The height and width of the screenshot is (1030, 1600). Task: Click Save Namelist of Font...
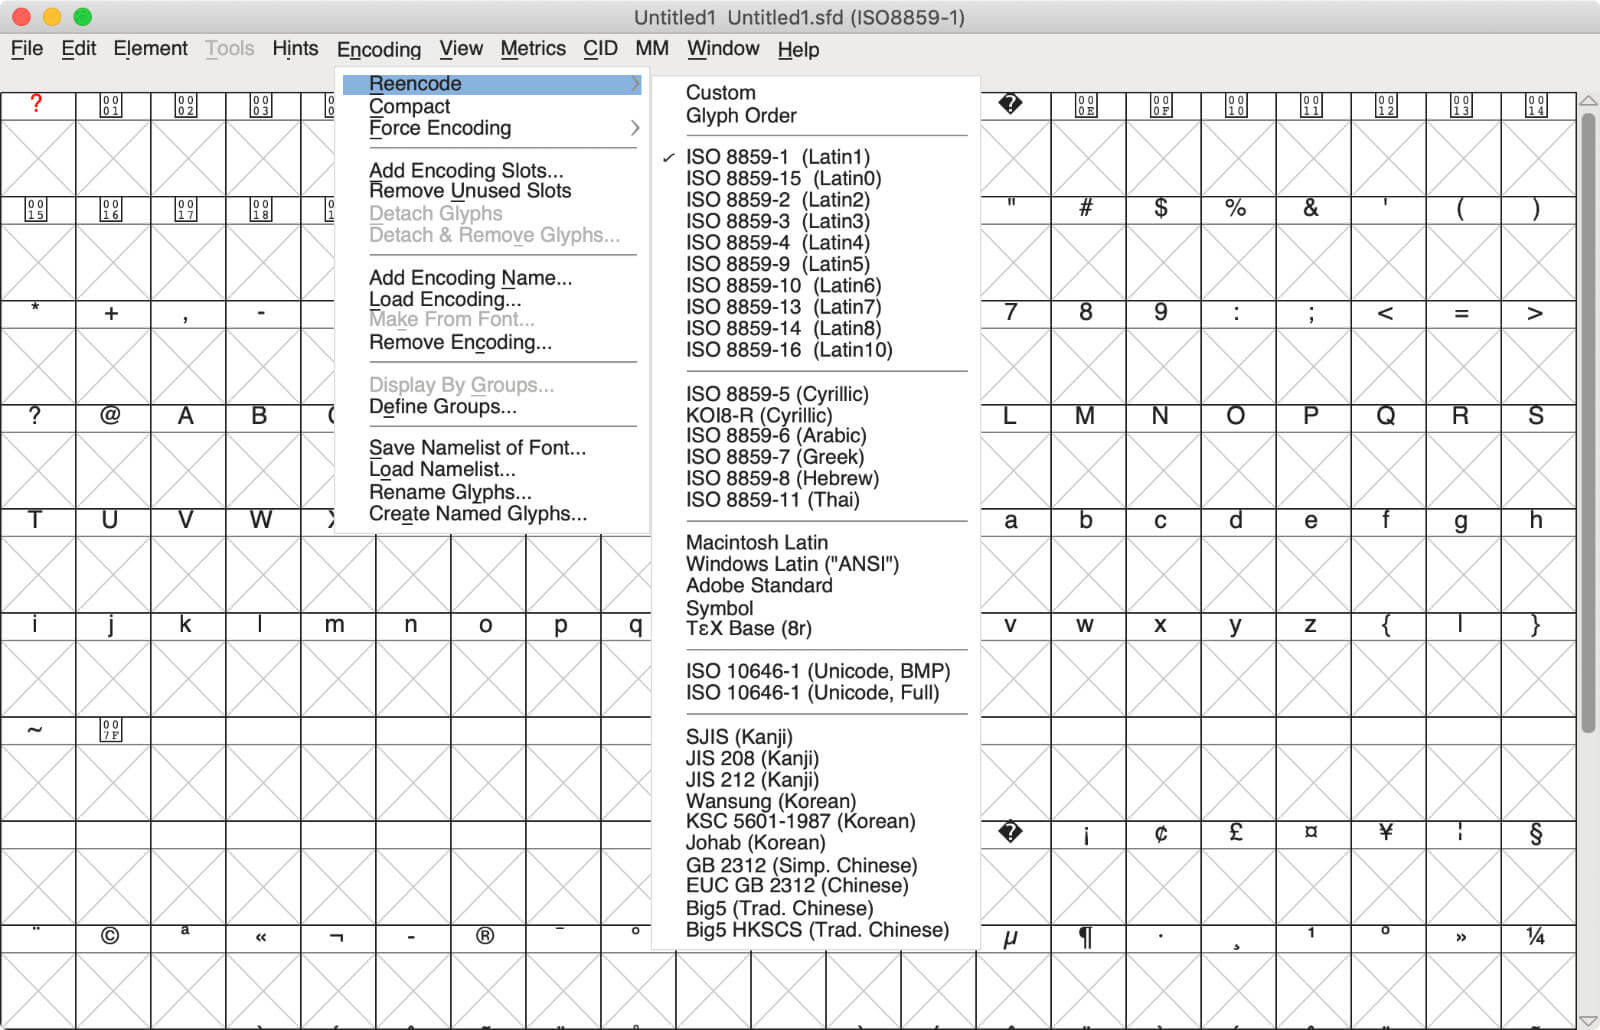[477, 448]
